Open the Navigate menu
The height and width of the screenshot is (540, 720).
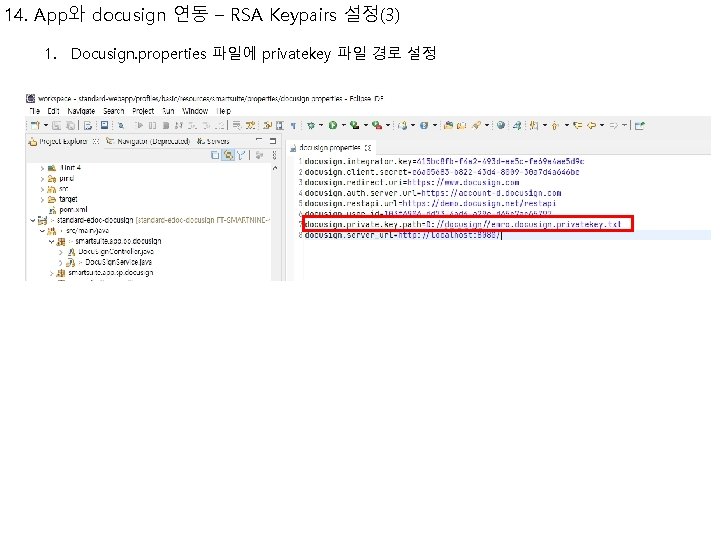click(x=81, y=111)
